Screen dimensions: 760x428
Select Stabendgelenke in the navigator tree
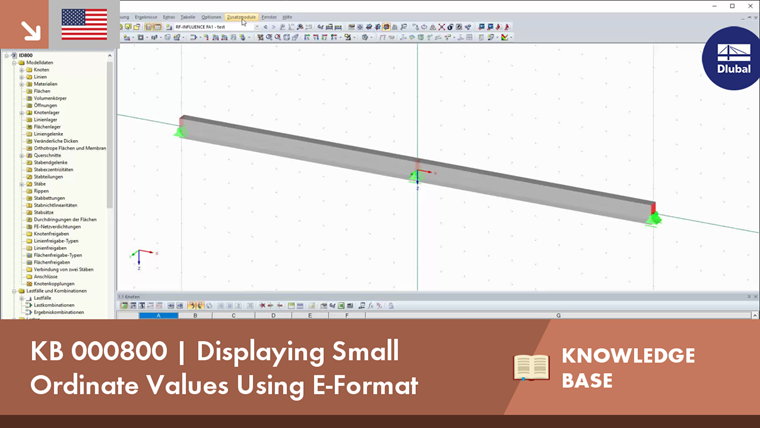50,162
